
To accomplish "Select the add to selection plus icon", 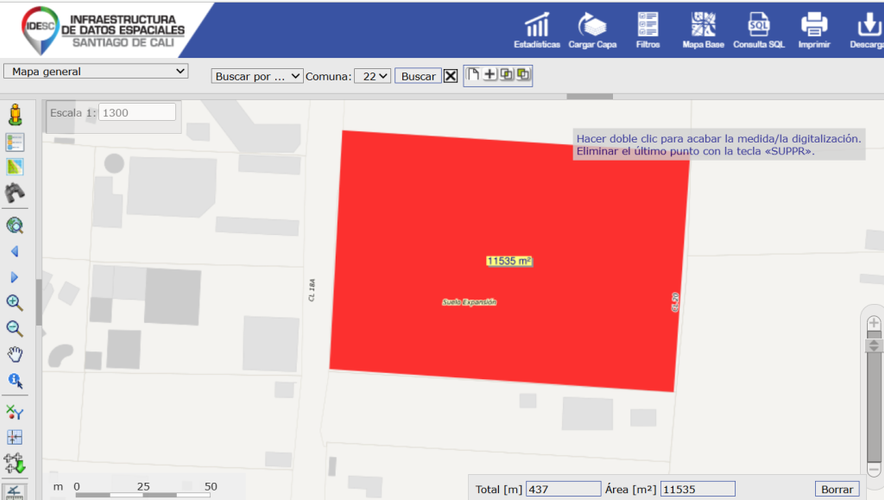I will pos(490,74).
